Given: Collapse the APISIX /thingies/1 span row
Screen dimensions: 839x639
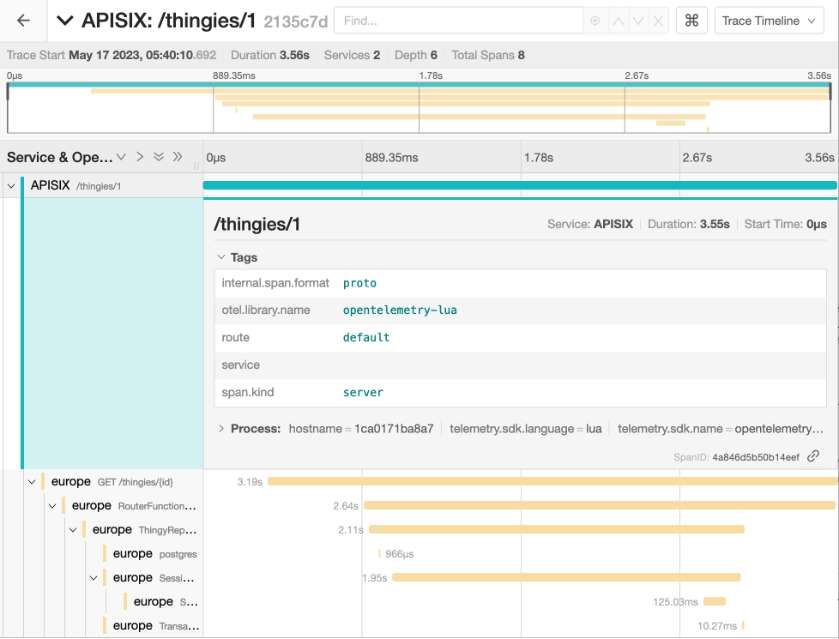Looking at the screenshot, I should 12,185.
